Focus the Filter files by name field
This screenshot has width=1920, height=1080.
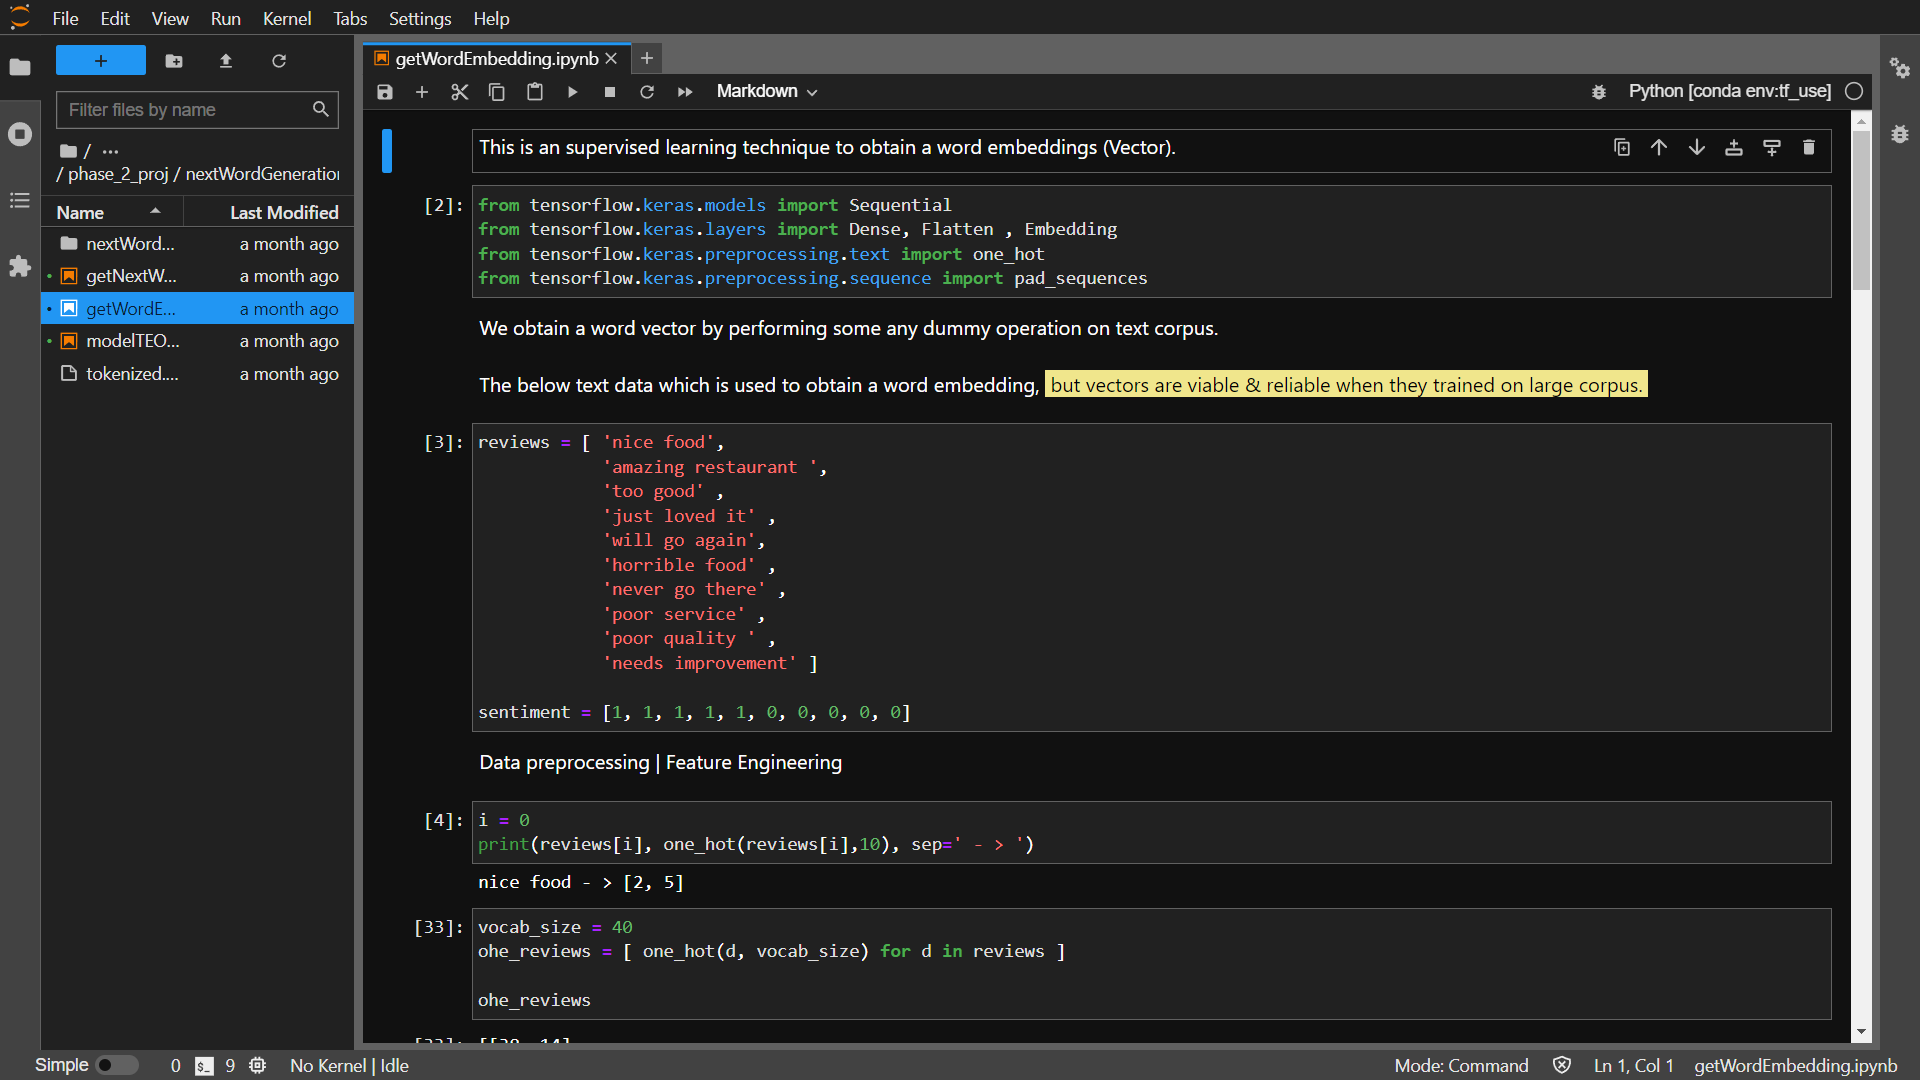(197, 110)
